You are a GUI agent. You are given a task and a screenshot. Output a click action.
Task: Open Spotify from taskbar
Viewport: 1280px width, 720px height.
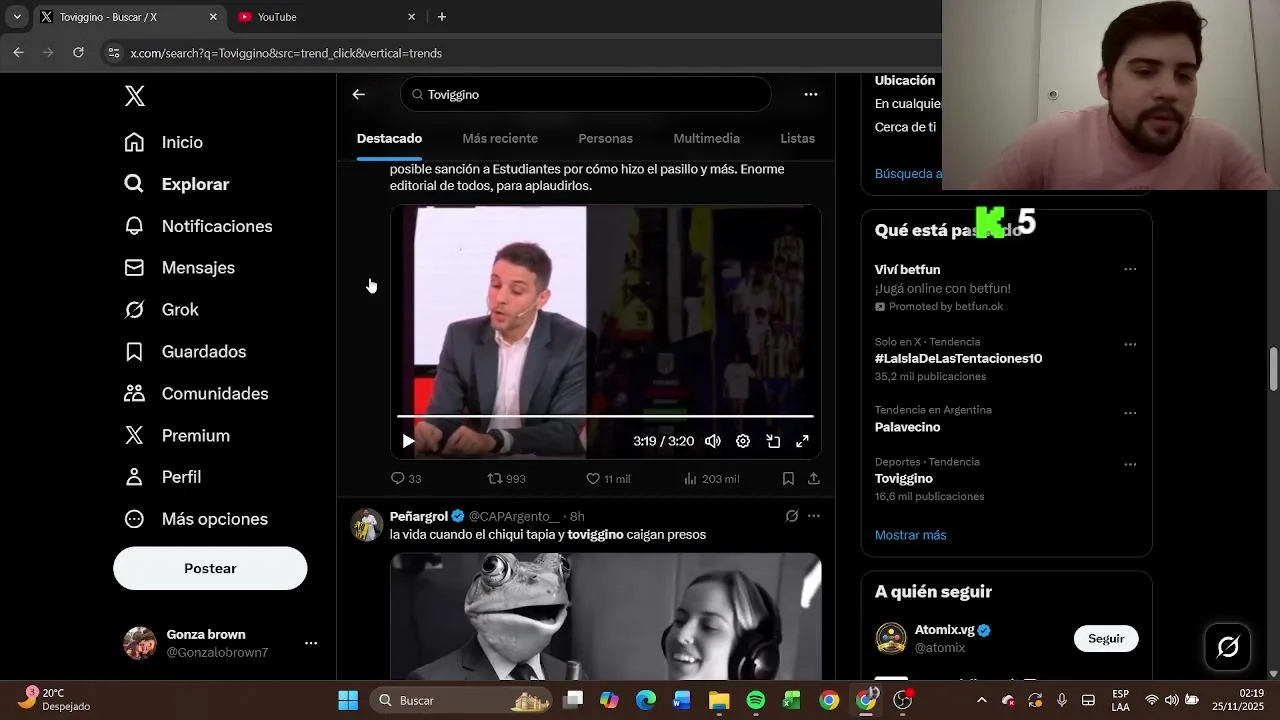[755, 700]
